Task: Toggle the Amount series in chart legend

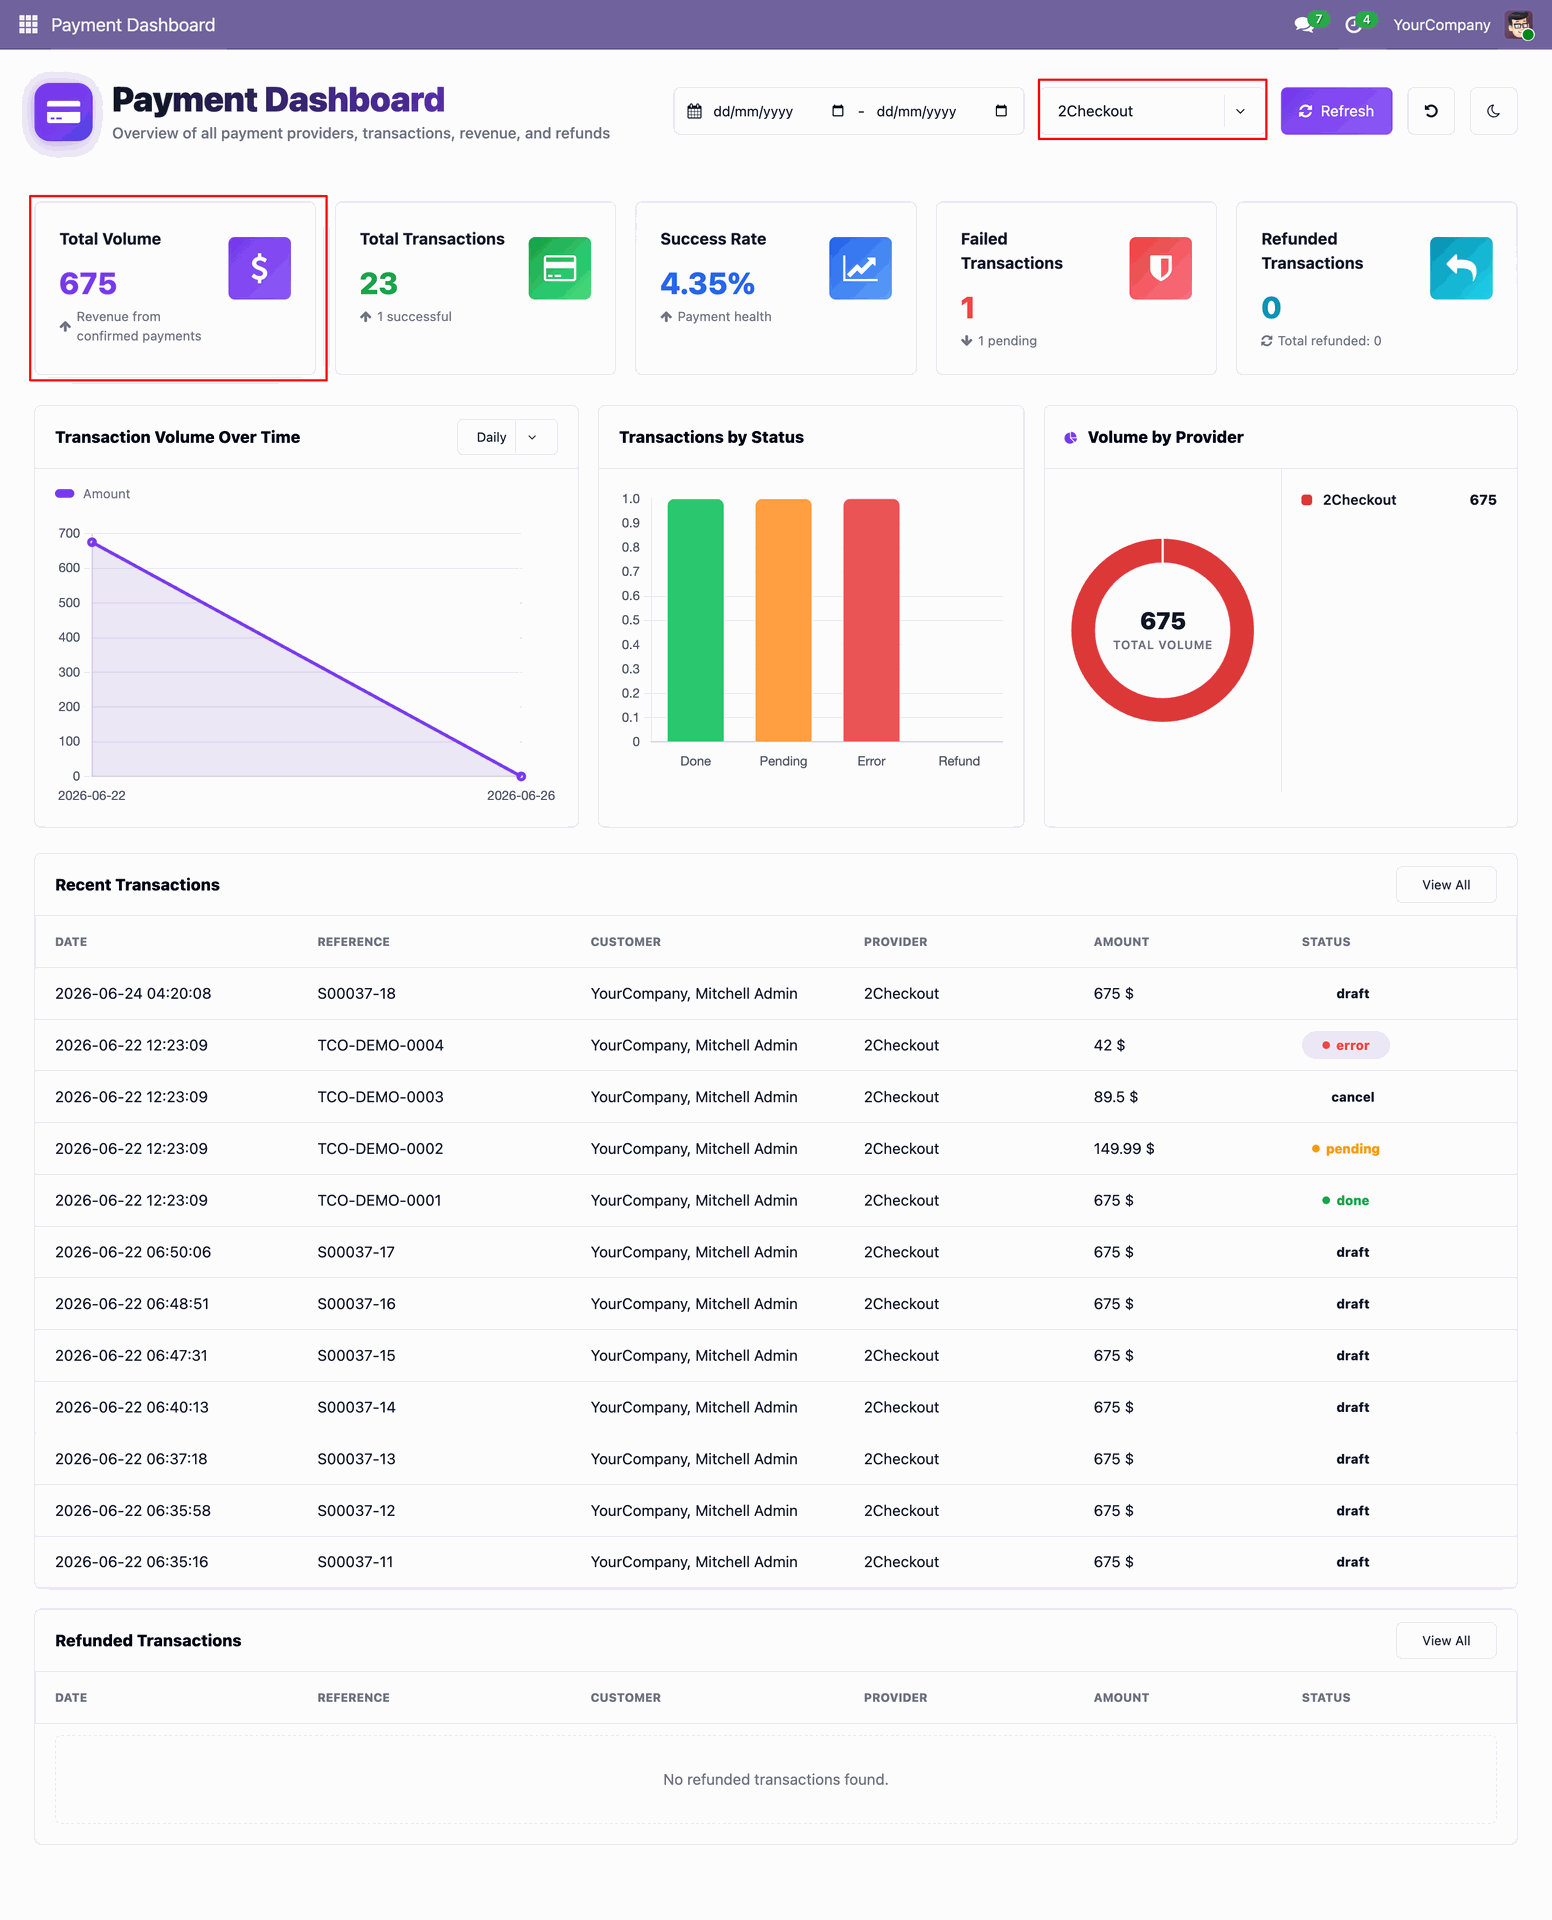Action: (x=93, y=494)
